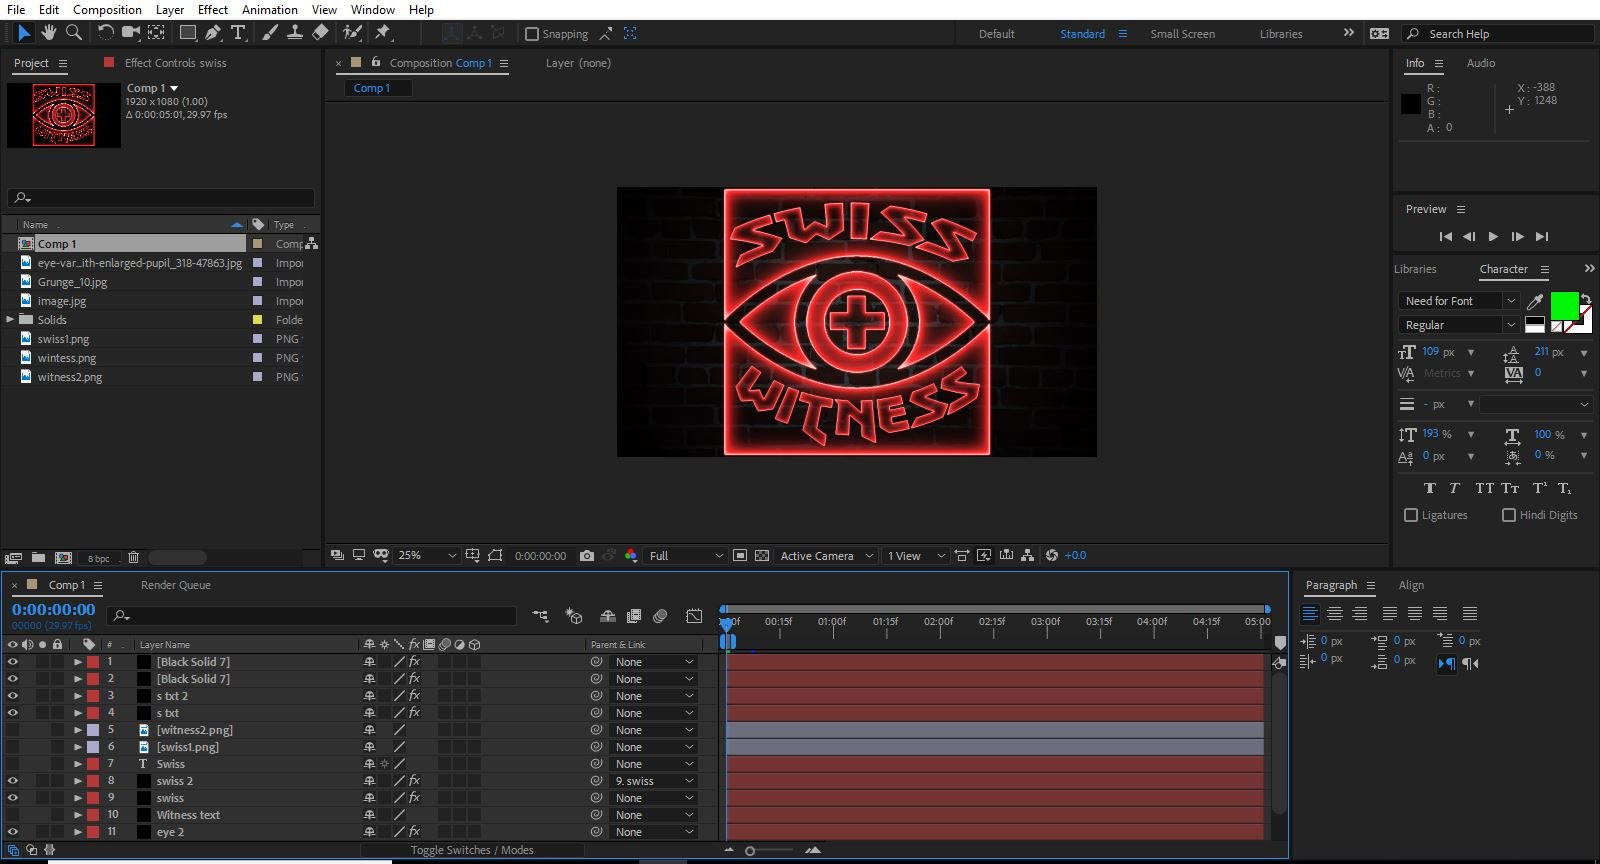
Task: Select the Pen tool
Action: (213, 33)
